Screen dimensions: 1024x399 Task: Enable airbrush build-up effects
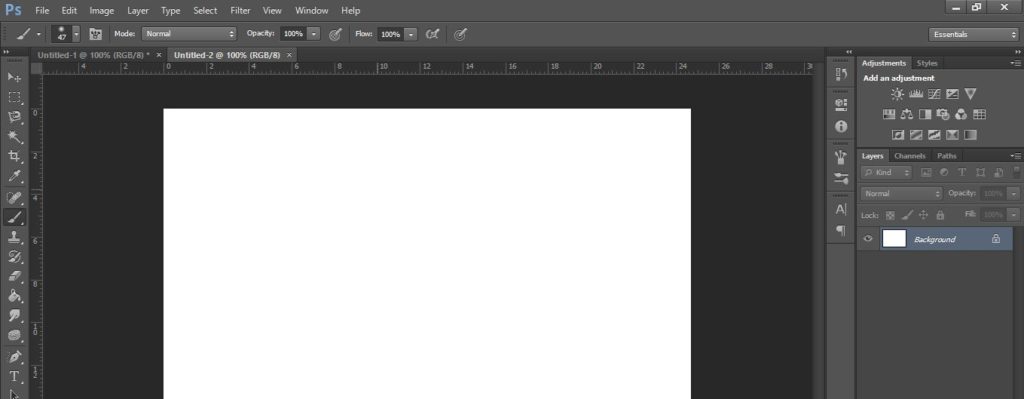[432, 34]
